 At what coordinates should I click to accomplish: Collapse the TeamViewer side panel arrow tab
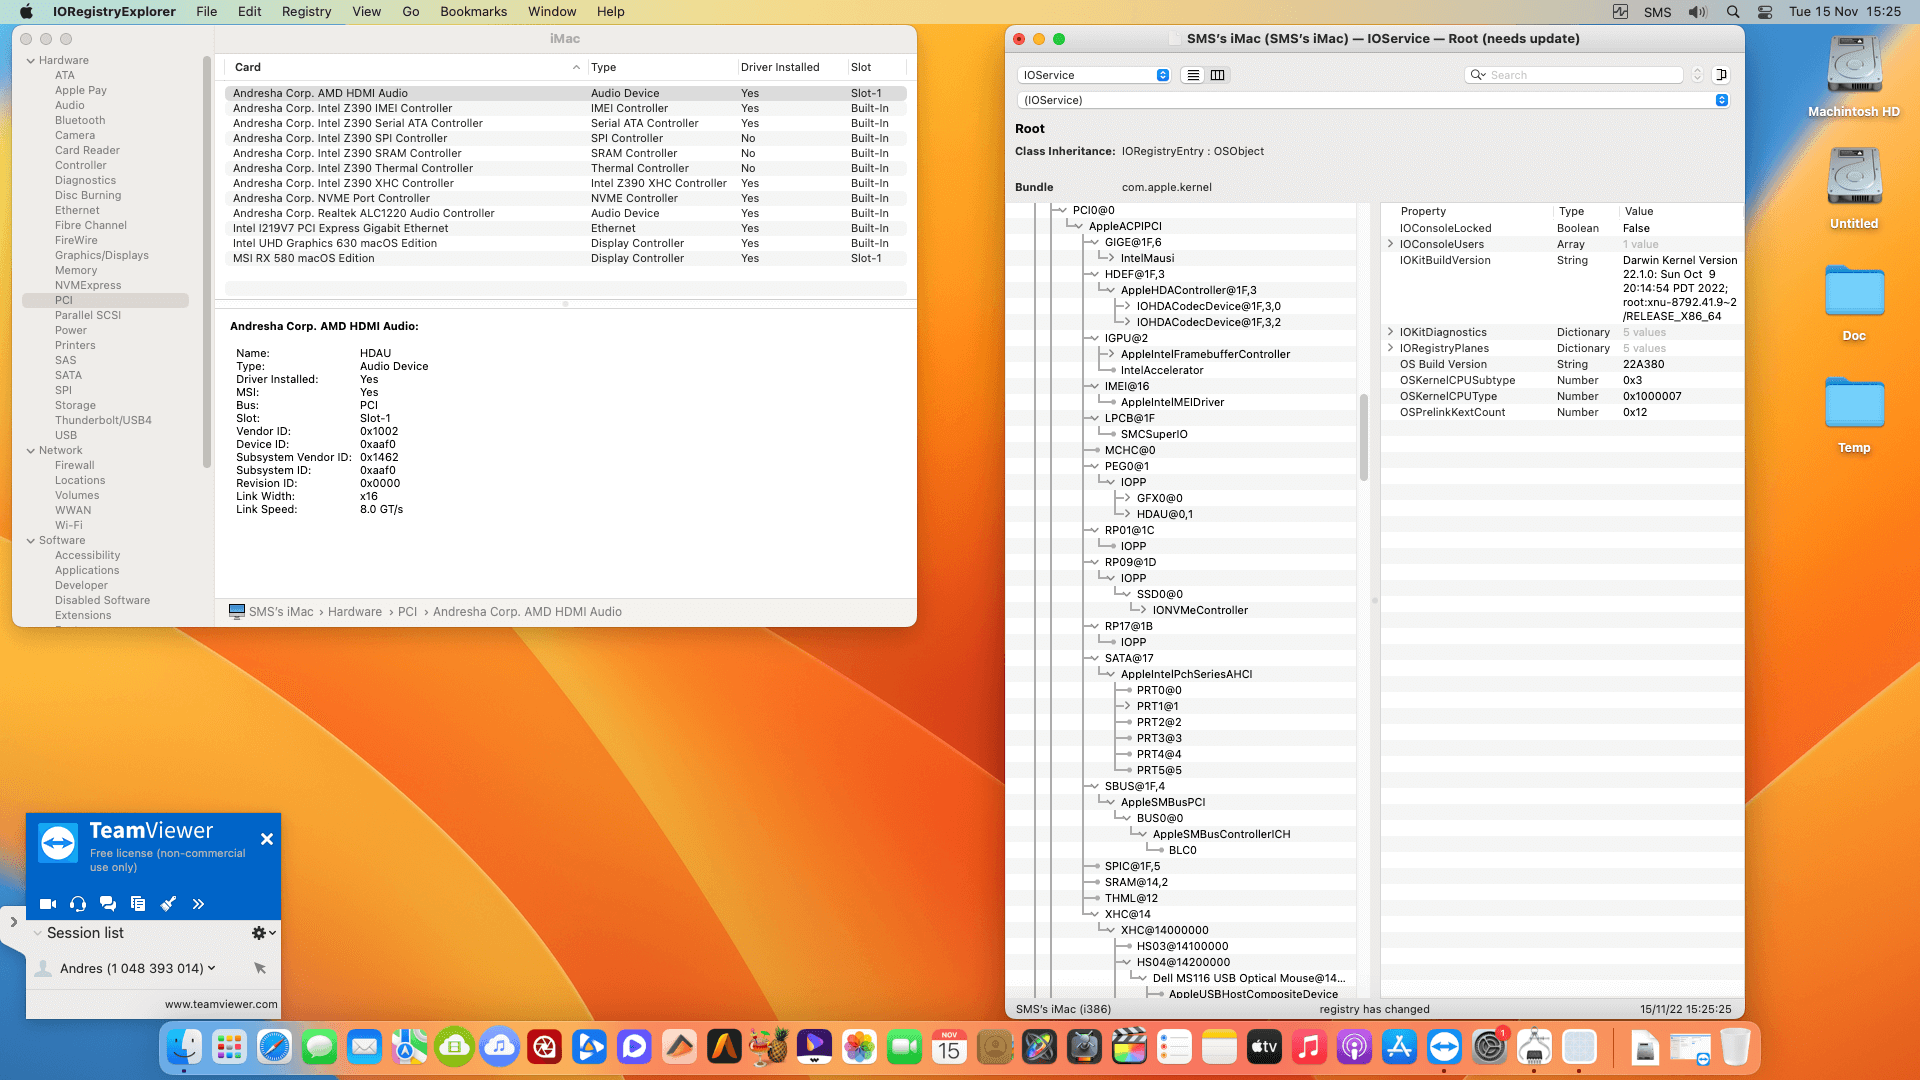coord(13,922)
